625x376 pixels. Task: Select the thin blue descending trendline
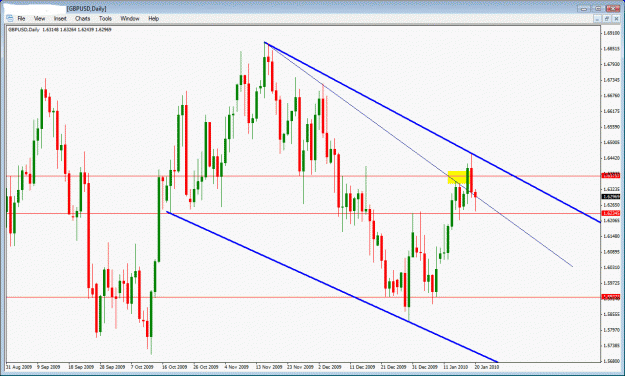coord(419,155)
